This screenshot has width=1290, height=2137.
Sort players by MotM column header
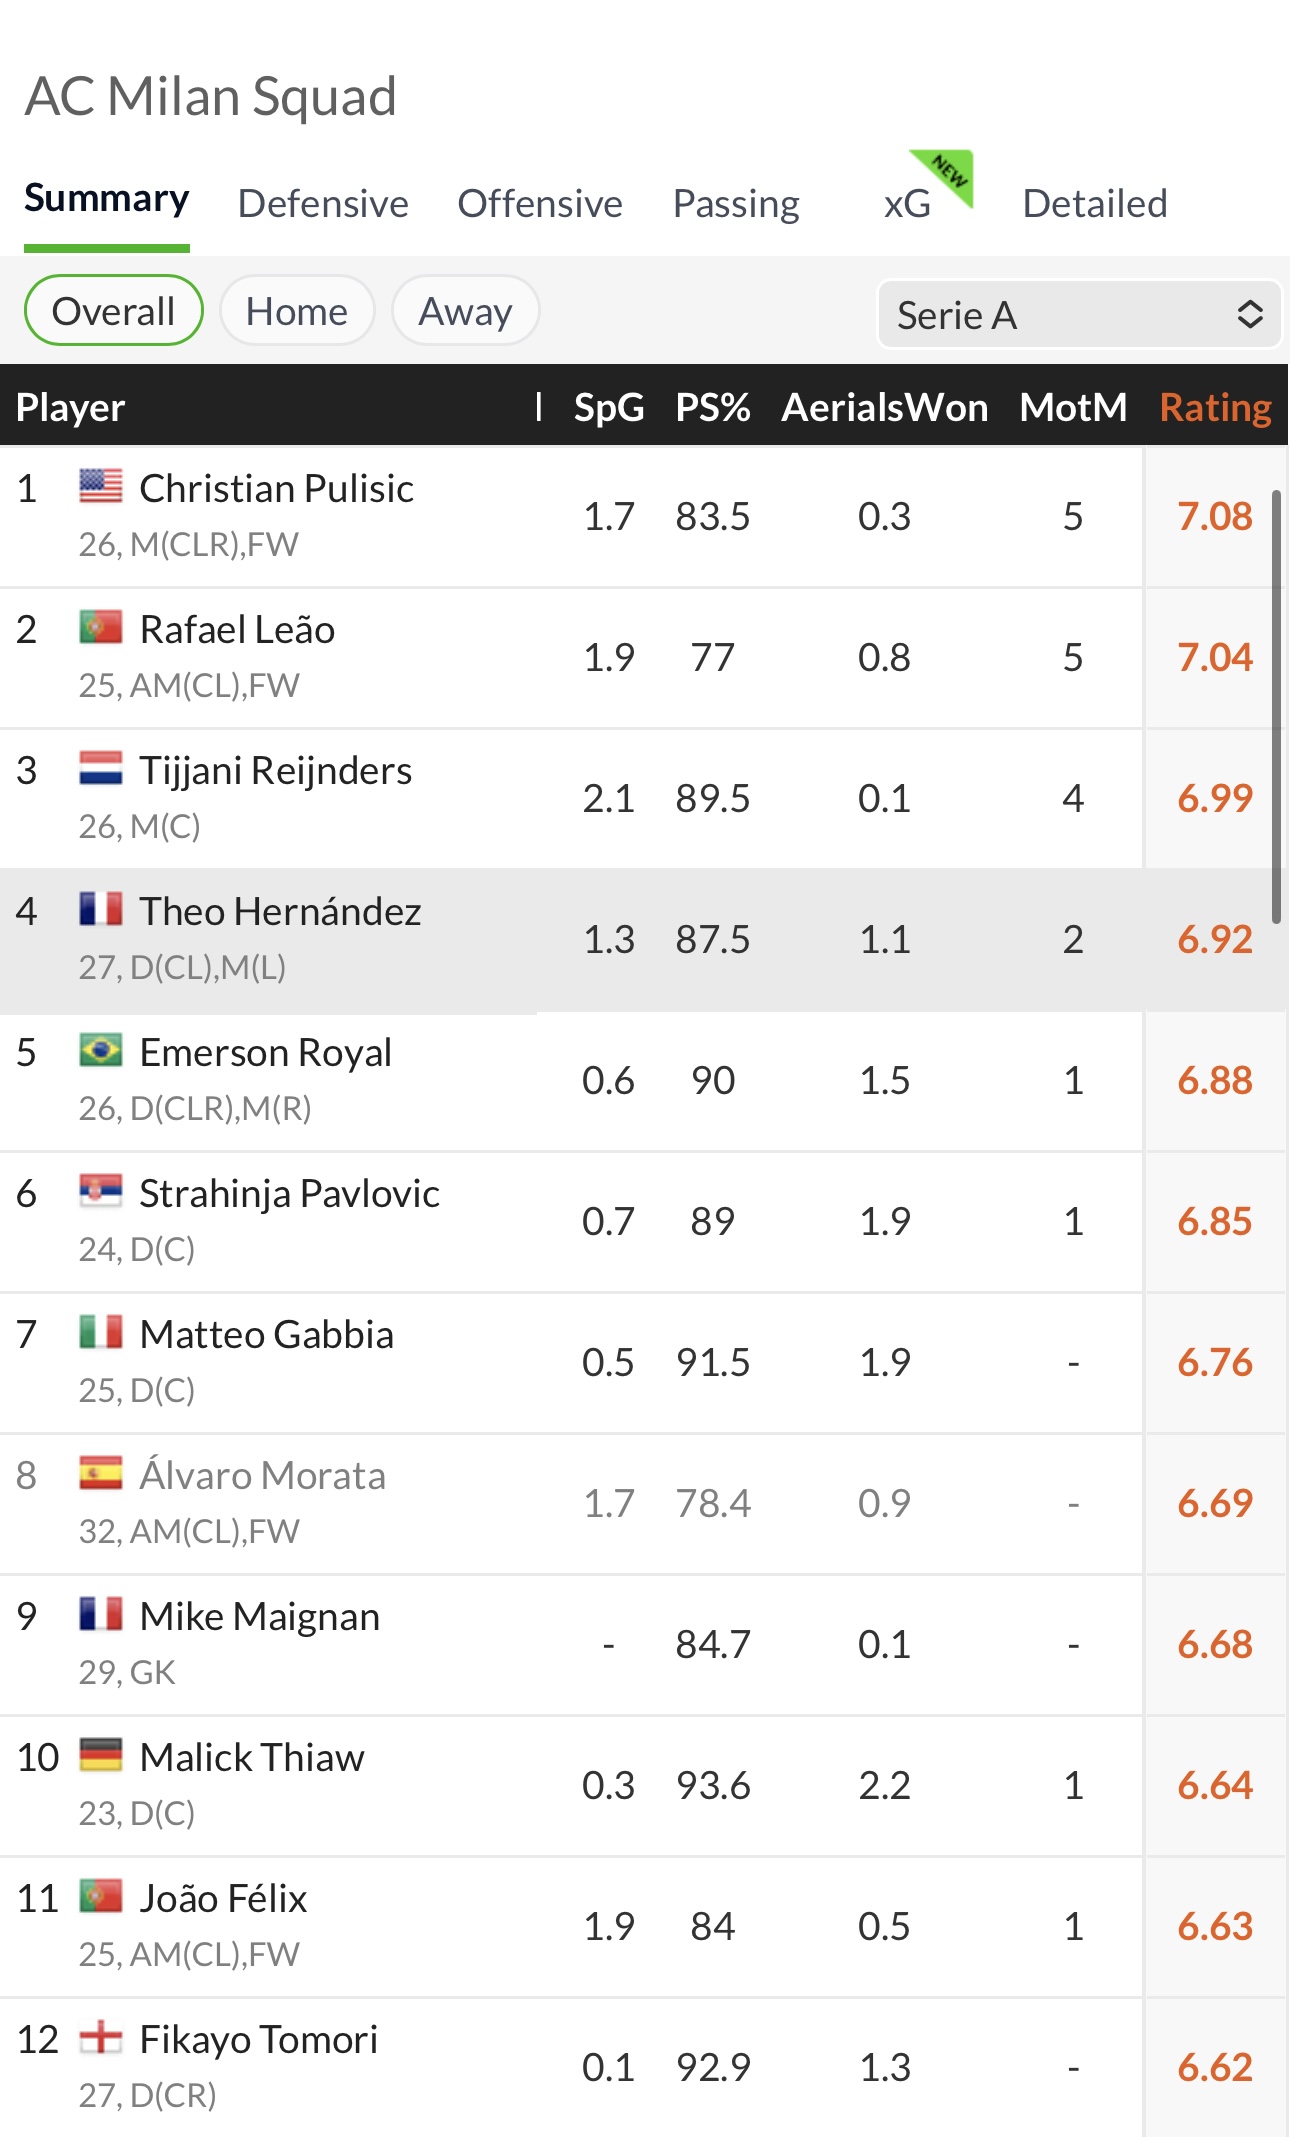click(1073, 407)
